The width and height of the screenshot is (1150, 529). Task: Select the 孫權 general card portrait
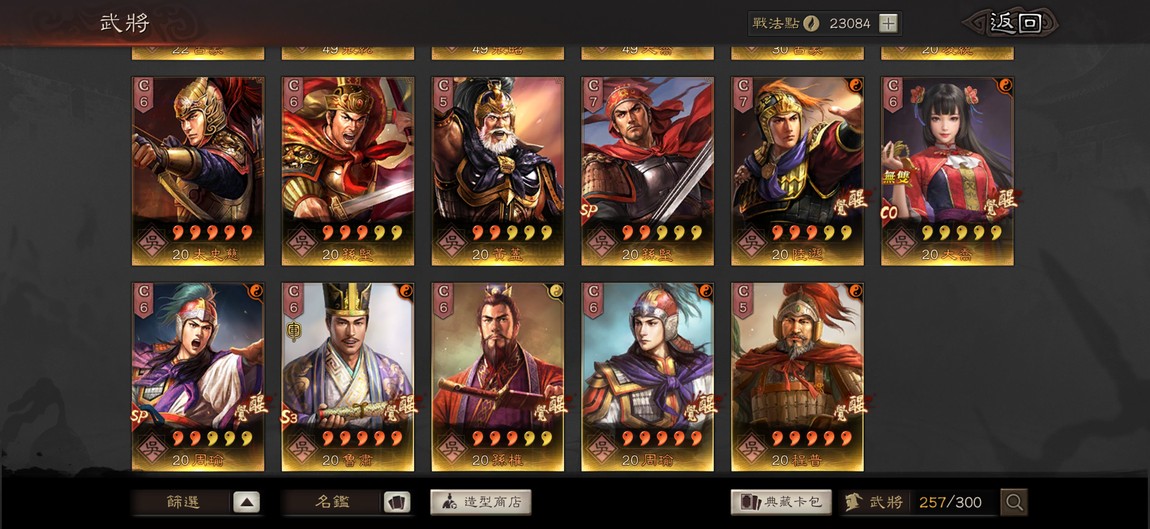pyautogui.click(x=497, y=357)
